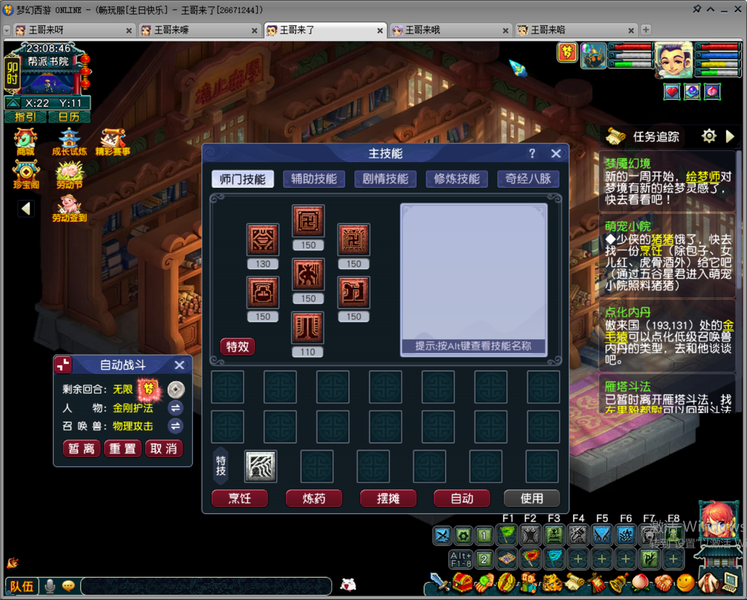Screen dimensions: 747x600
Task: Toggle the 人物 action swap button
Action: [x=175, y=408]
